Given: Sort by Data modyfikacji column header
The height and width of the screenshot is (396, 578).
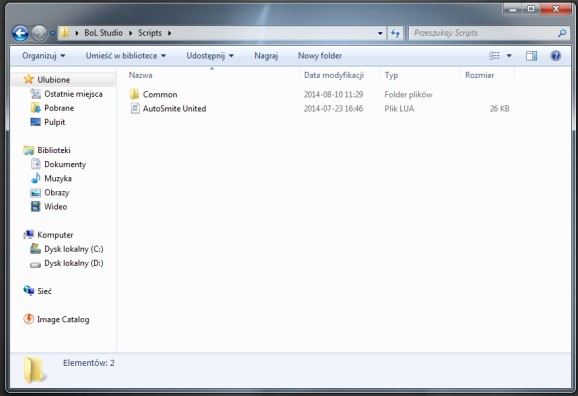Looking at the screenshot, I should click(x=334, y=75).
